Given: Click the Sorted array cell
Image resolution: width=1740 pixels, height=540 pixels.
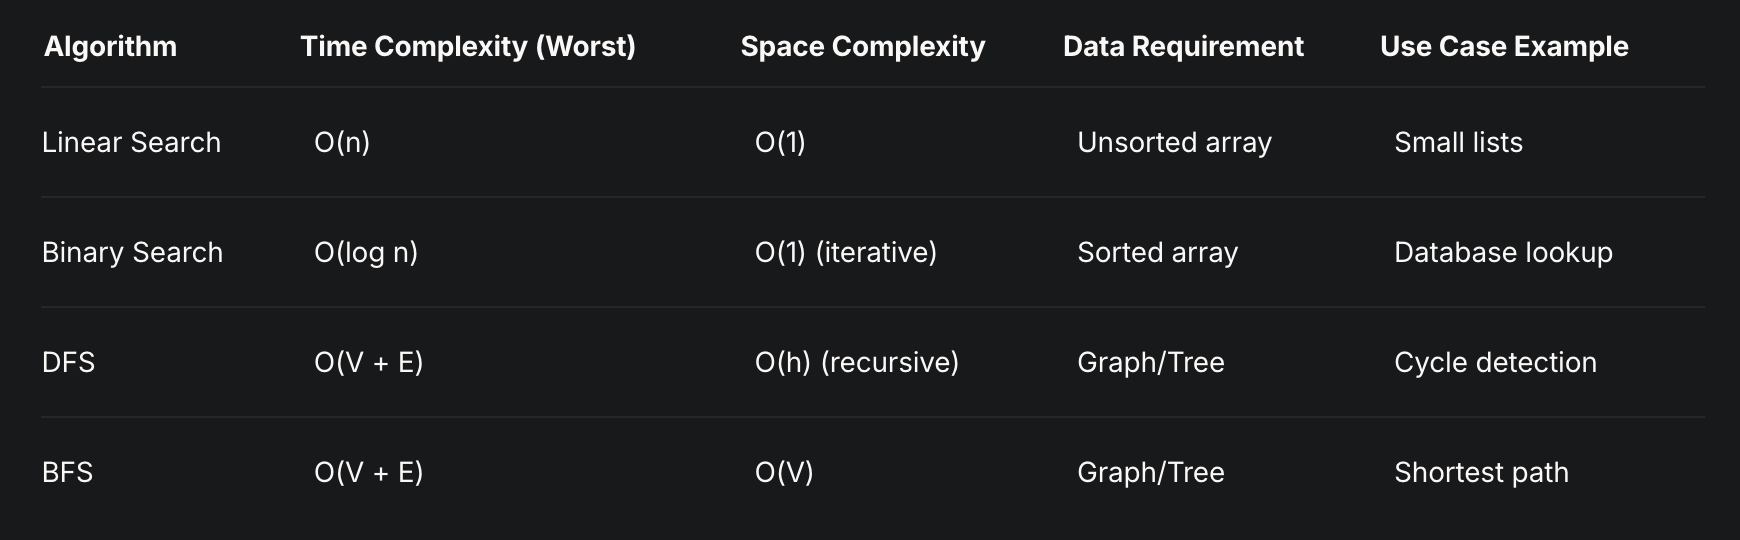Looking at the screenshot, I should click(1157, 252).
